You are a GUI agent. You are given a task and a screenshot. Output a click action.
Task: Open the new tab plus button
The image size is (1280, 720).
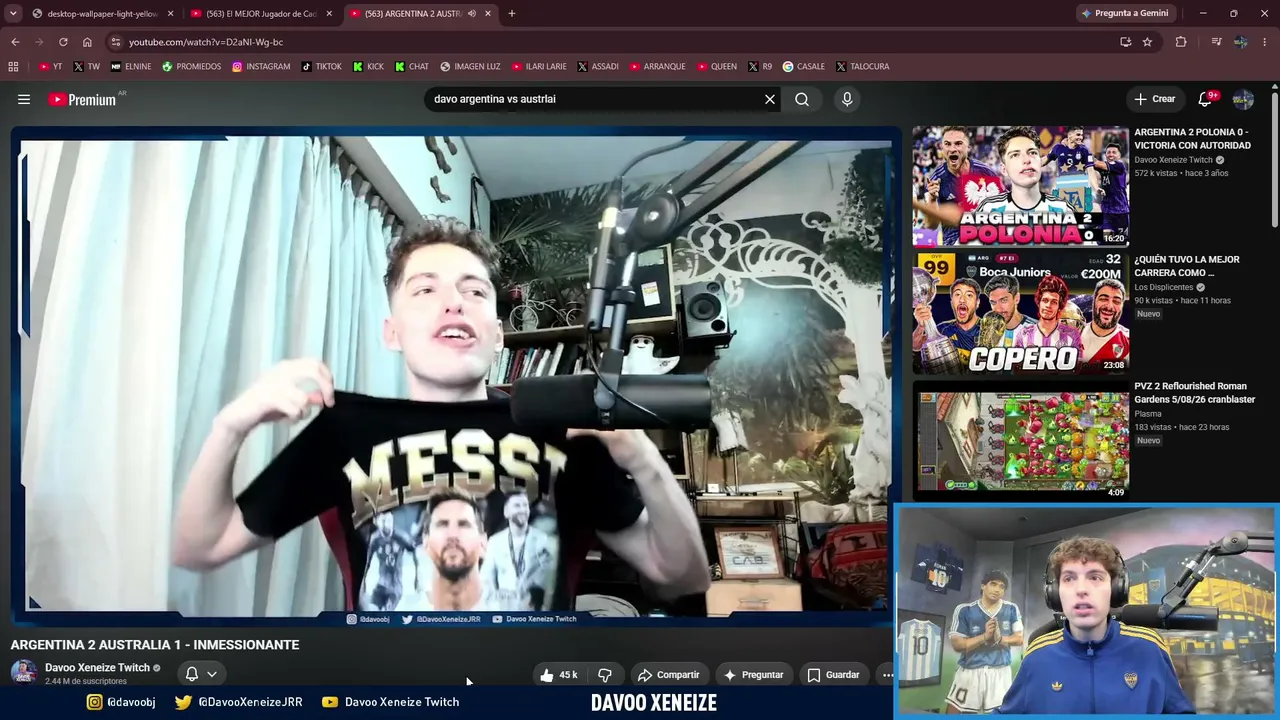coord(512,14)
